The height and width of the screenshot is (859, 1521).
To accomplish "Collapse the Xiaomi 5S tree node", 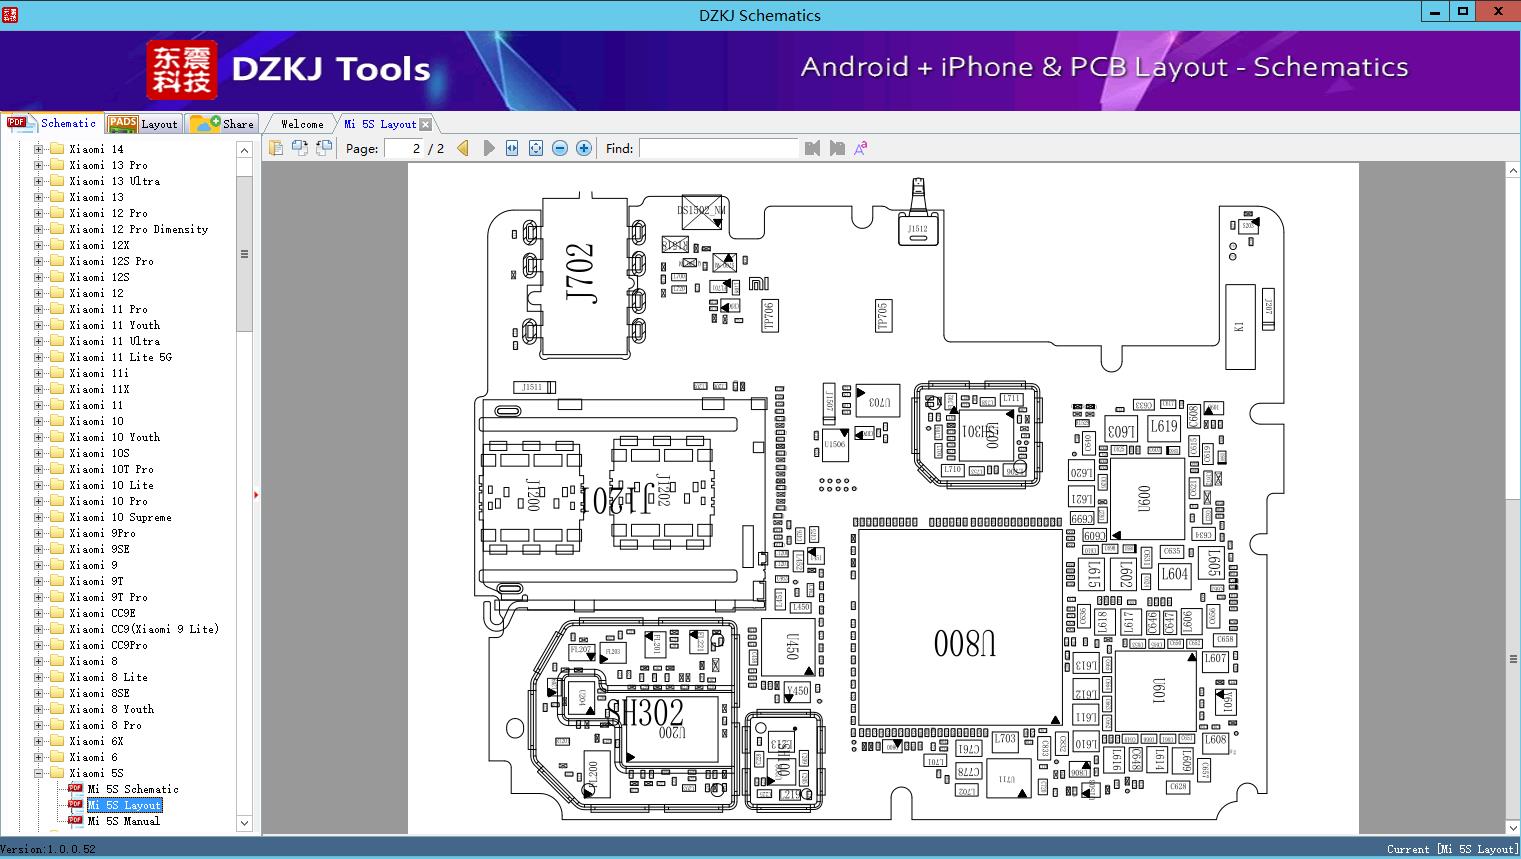I will pos(38,773).
